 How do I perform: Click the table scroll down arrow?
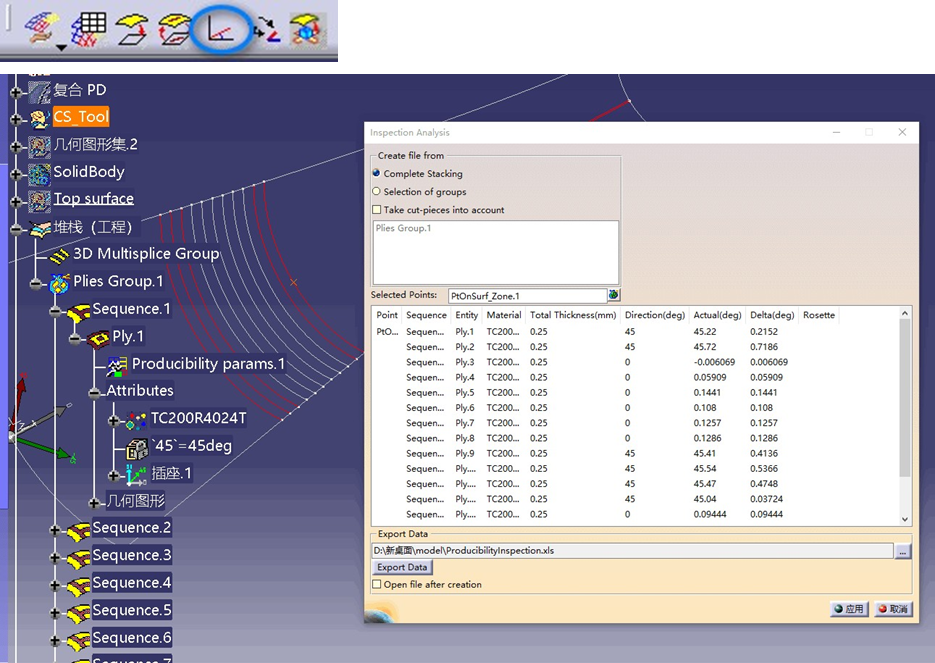click(x=905, y=519)
